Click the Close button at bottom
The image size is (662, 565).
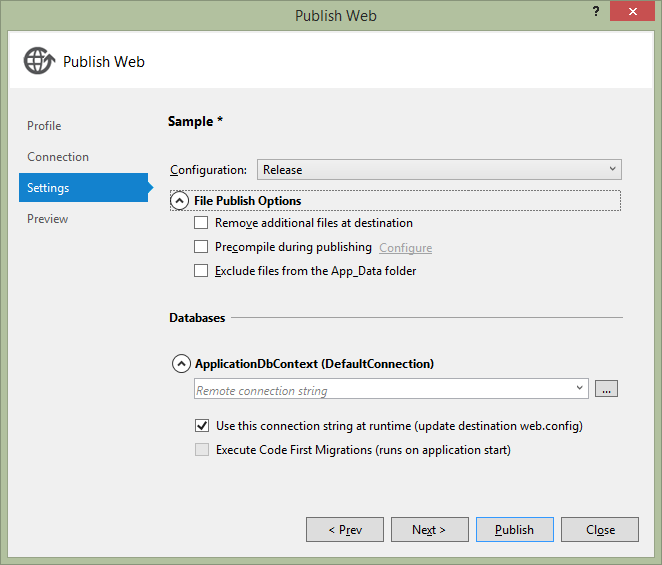tap(600, 530)
